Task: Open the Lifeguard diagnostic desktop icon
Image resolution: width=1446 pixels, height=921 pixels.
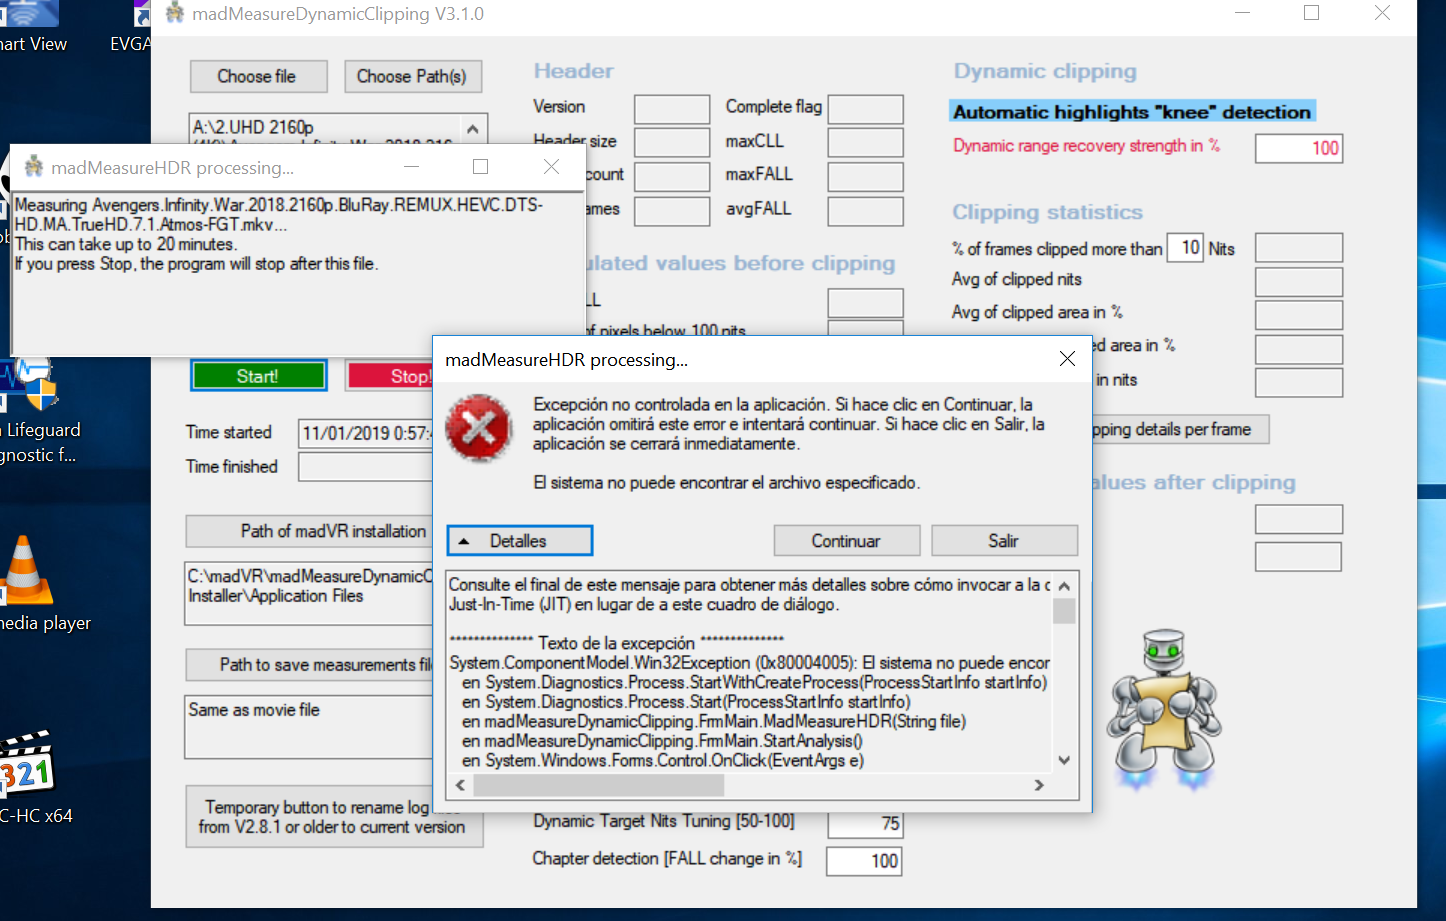Action: coord(28,385)
